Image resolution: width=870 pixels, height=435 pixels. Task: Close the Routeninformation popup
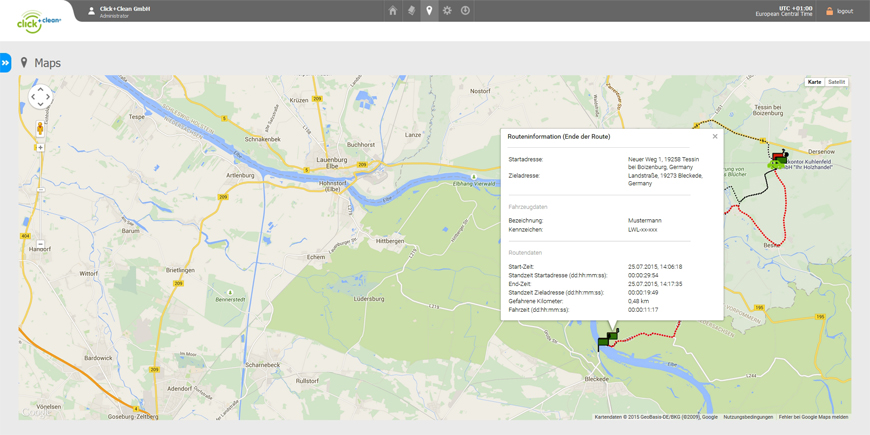point(715,136)
